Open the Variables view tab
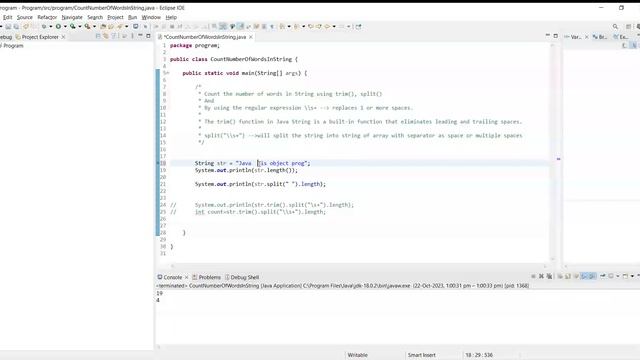 (573, 37)
